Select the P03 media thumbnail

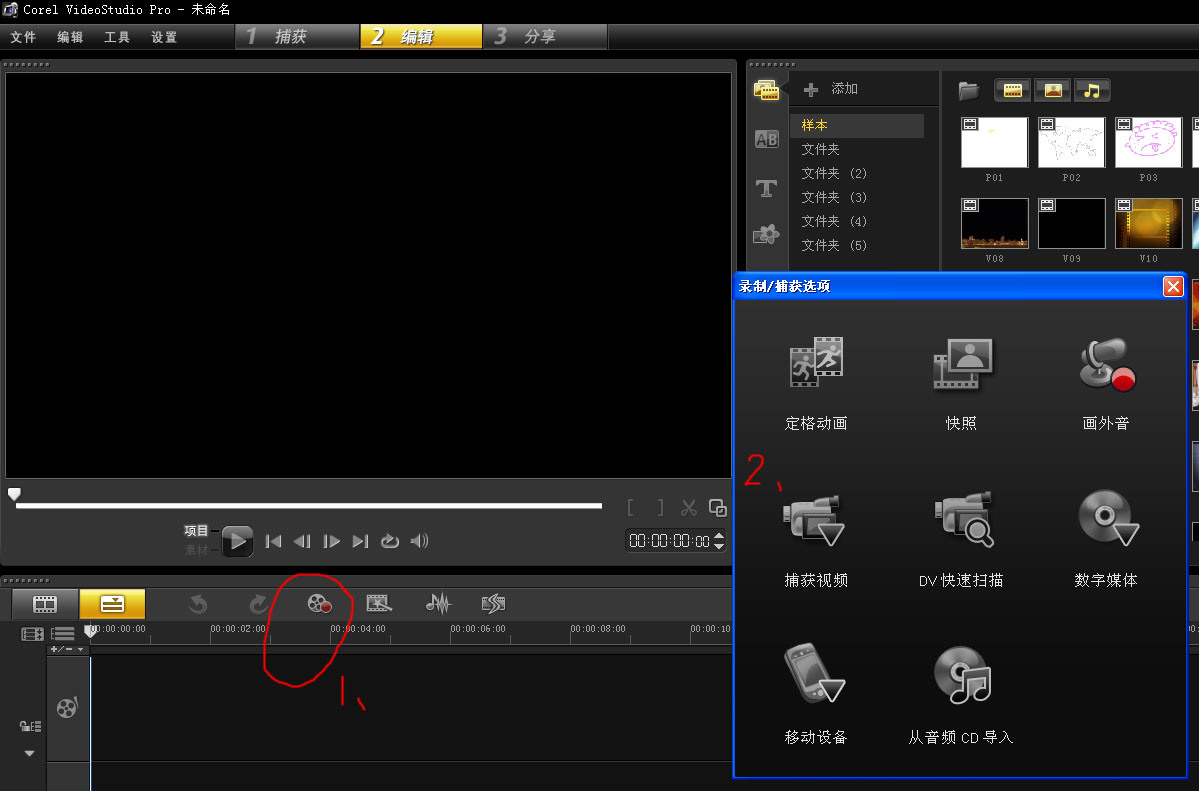coord(1149,142)
